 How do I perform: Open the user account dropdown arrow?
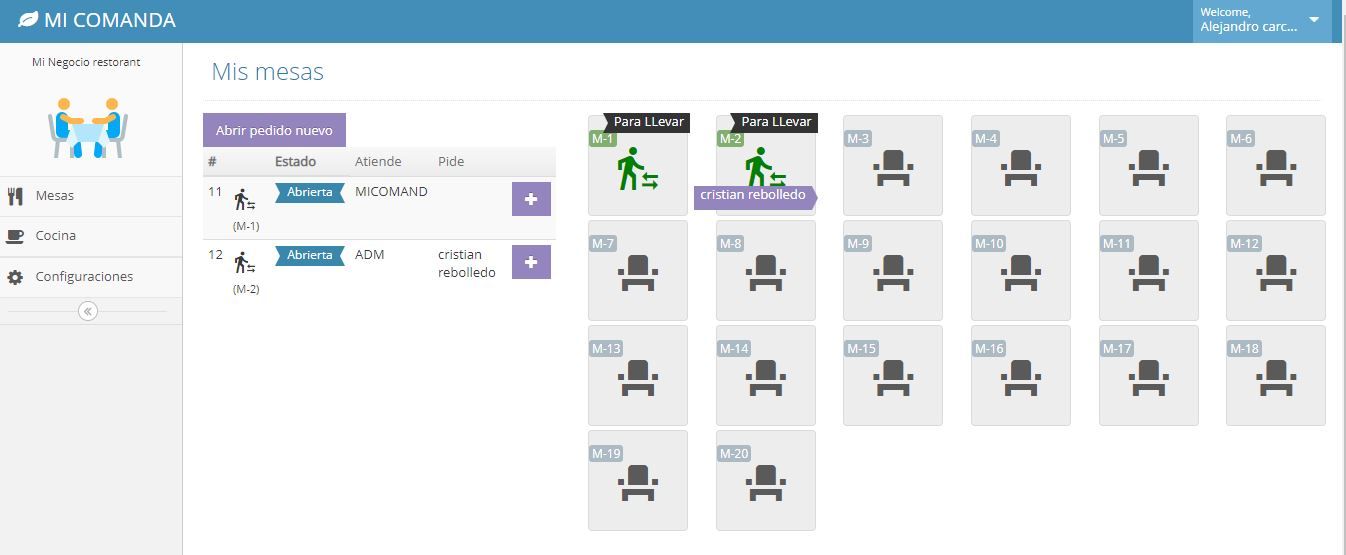click(1314, 20)
